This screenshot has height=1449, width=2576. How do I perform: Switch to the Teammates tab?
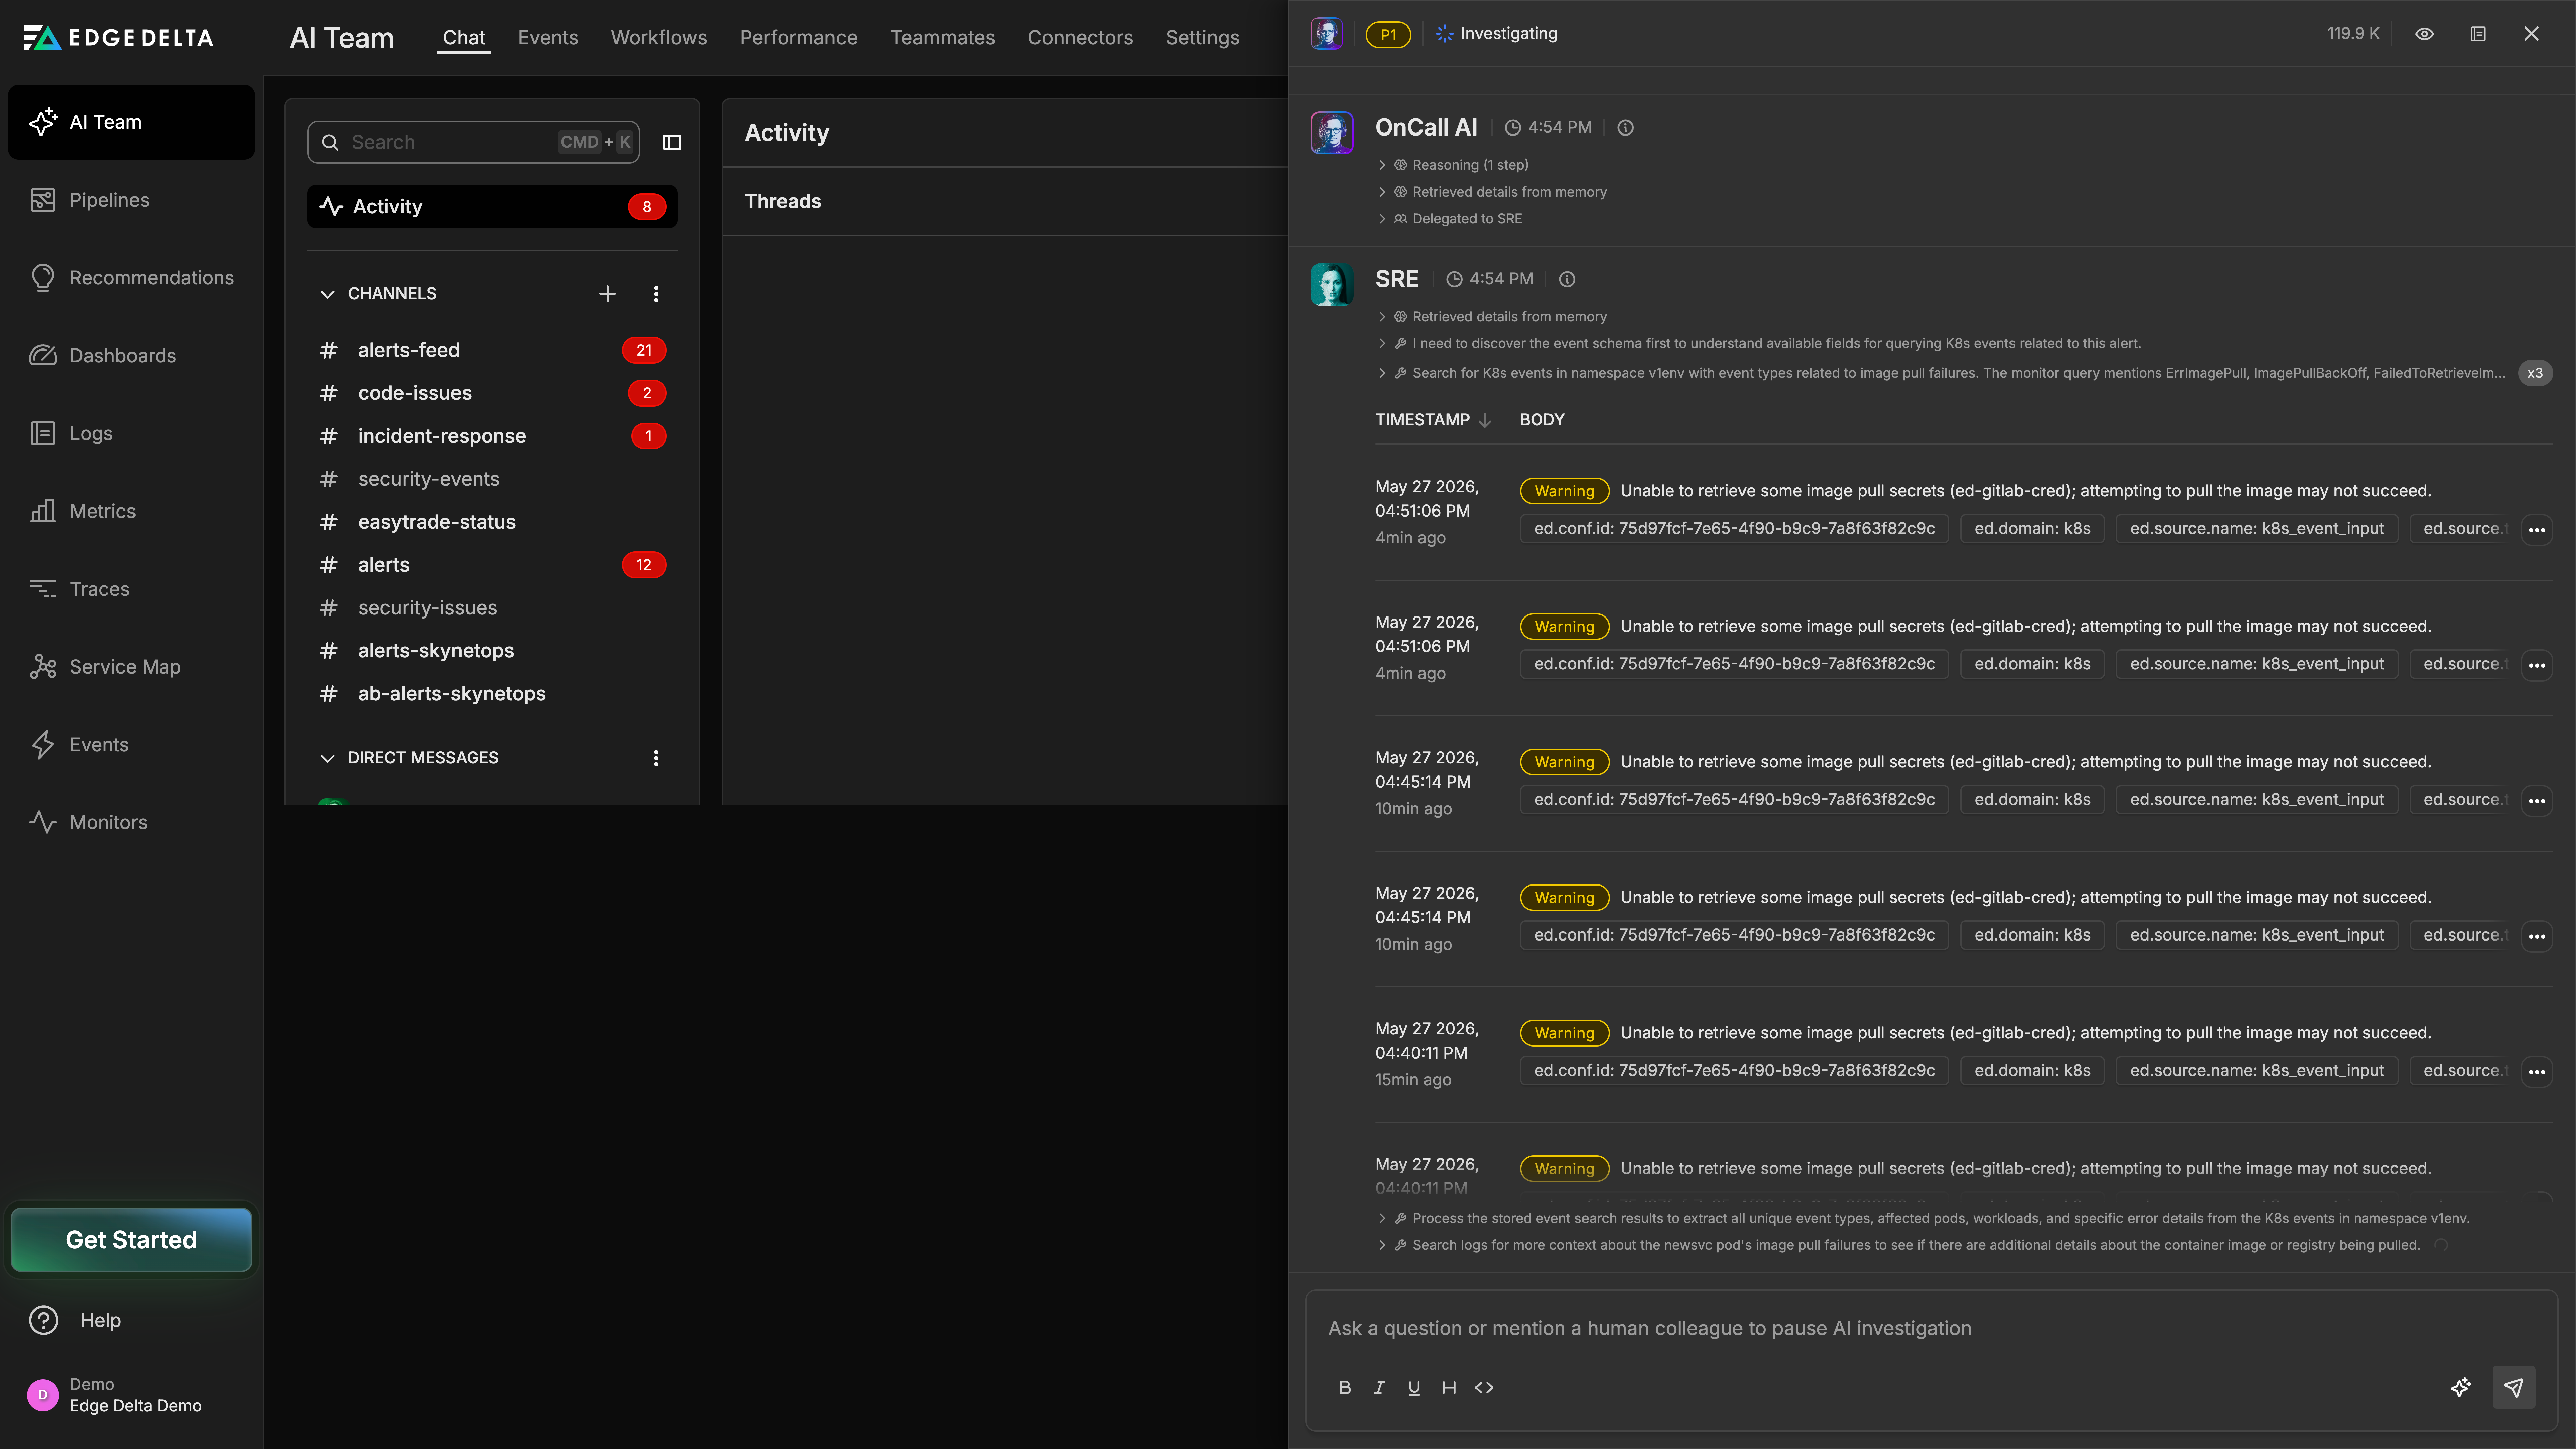click(943, 38)
